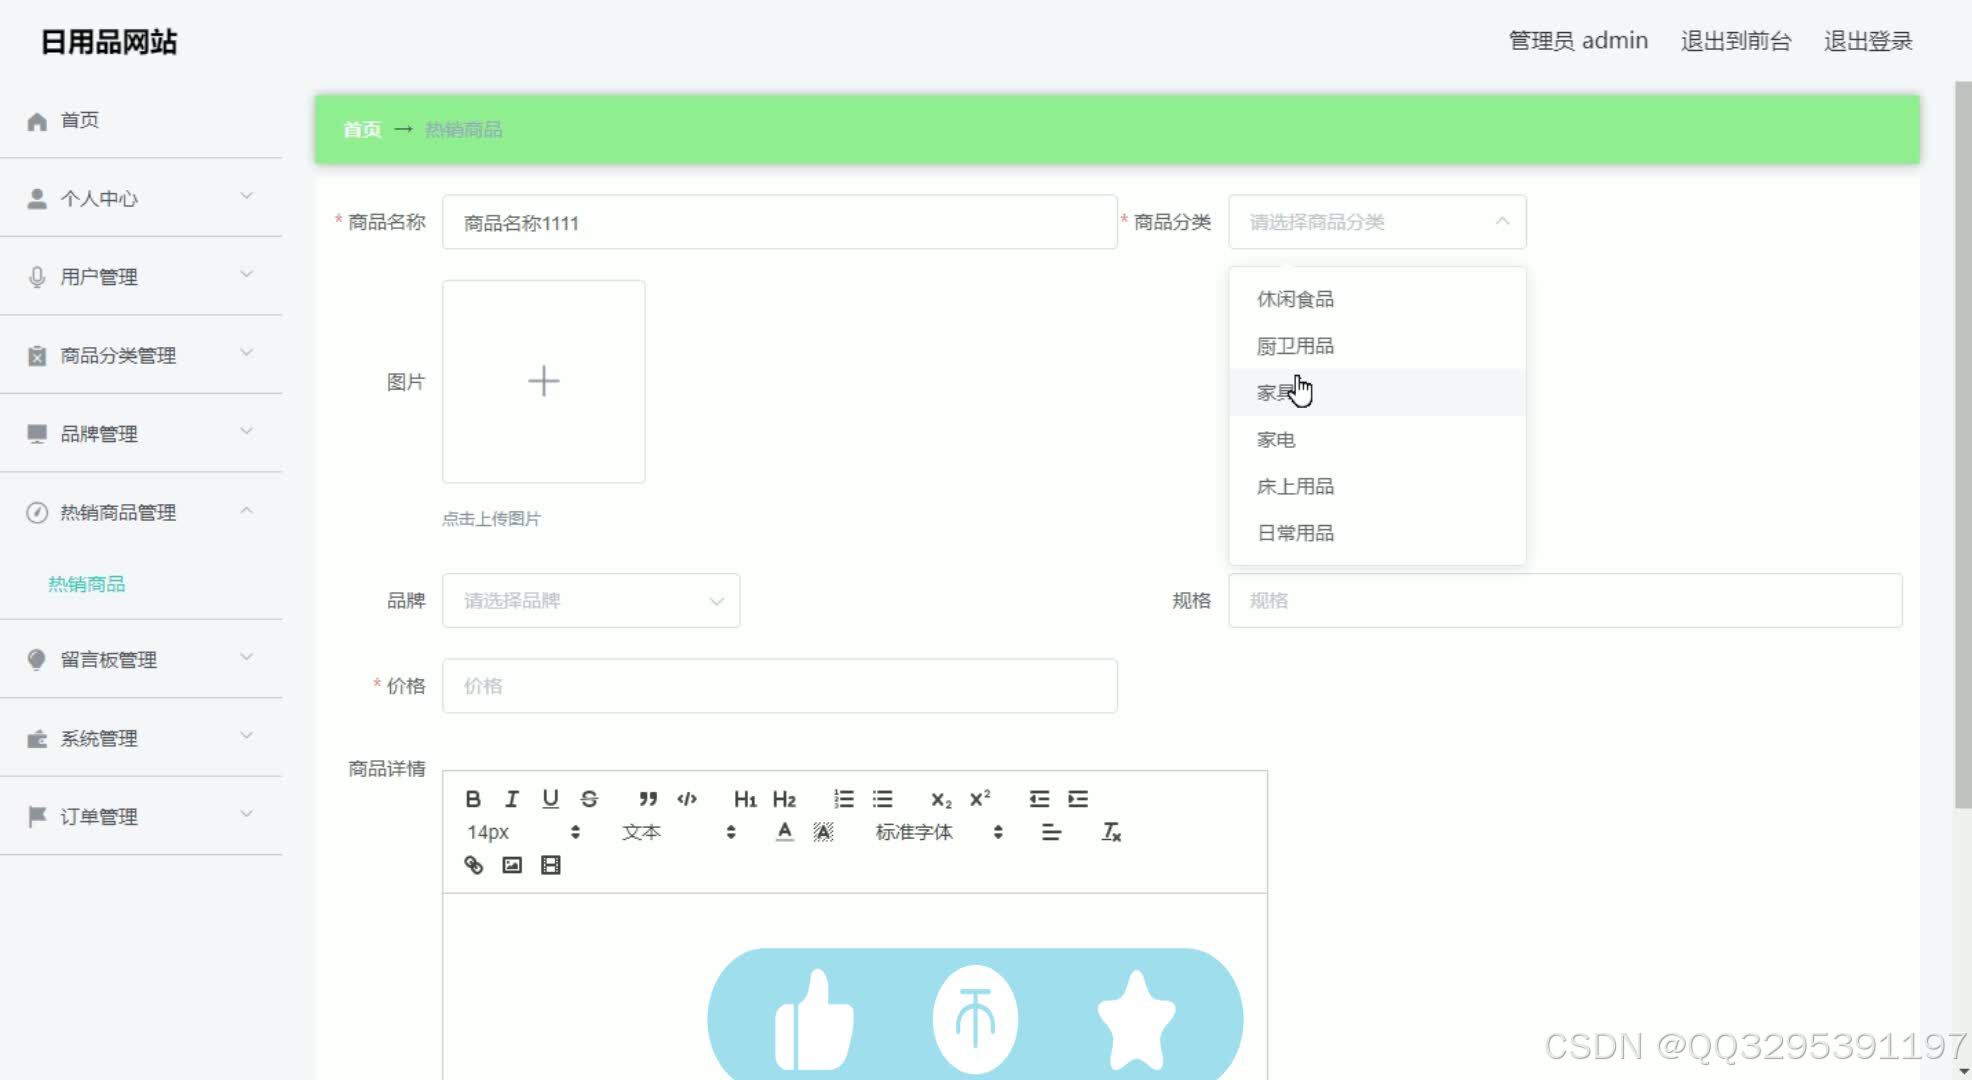This screenshot has height=1080, width=1972.
Task: Open 热销商品 submenu item
Action: (x=87, y=584)
